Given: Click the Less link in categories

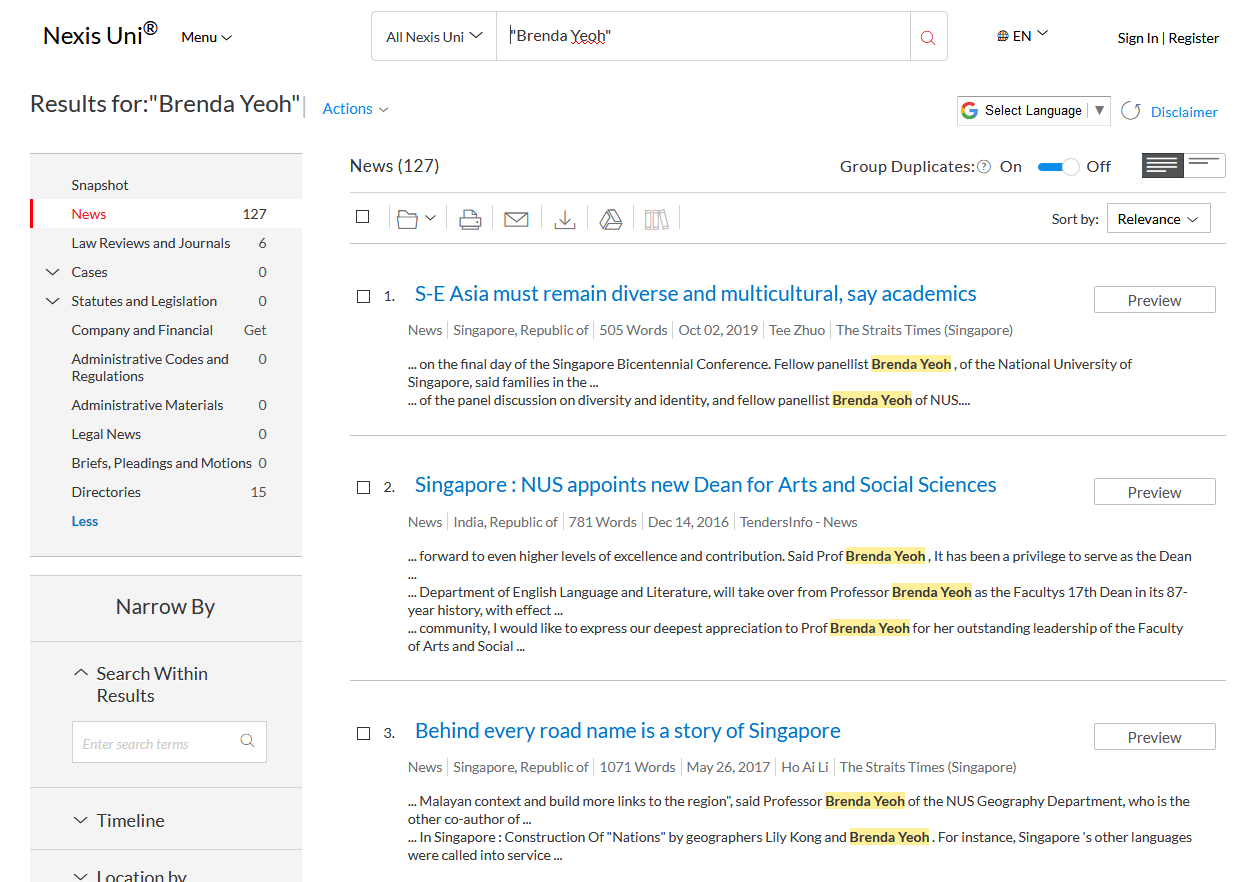Looking at the screenshot, I should tap(85, 521).
